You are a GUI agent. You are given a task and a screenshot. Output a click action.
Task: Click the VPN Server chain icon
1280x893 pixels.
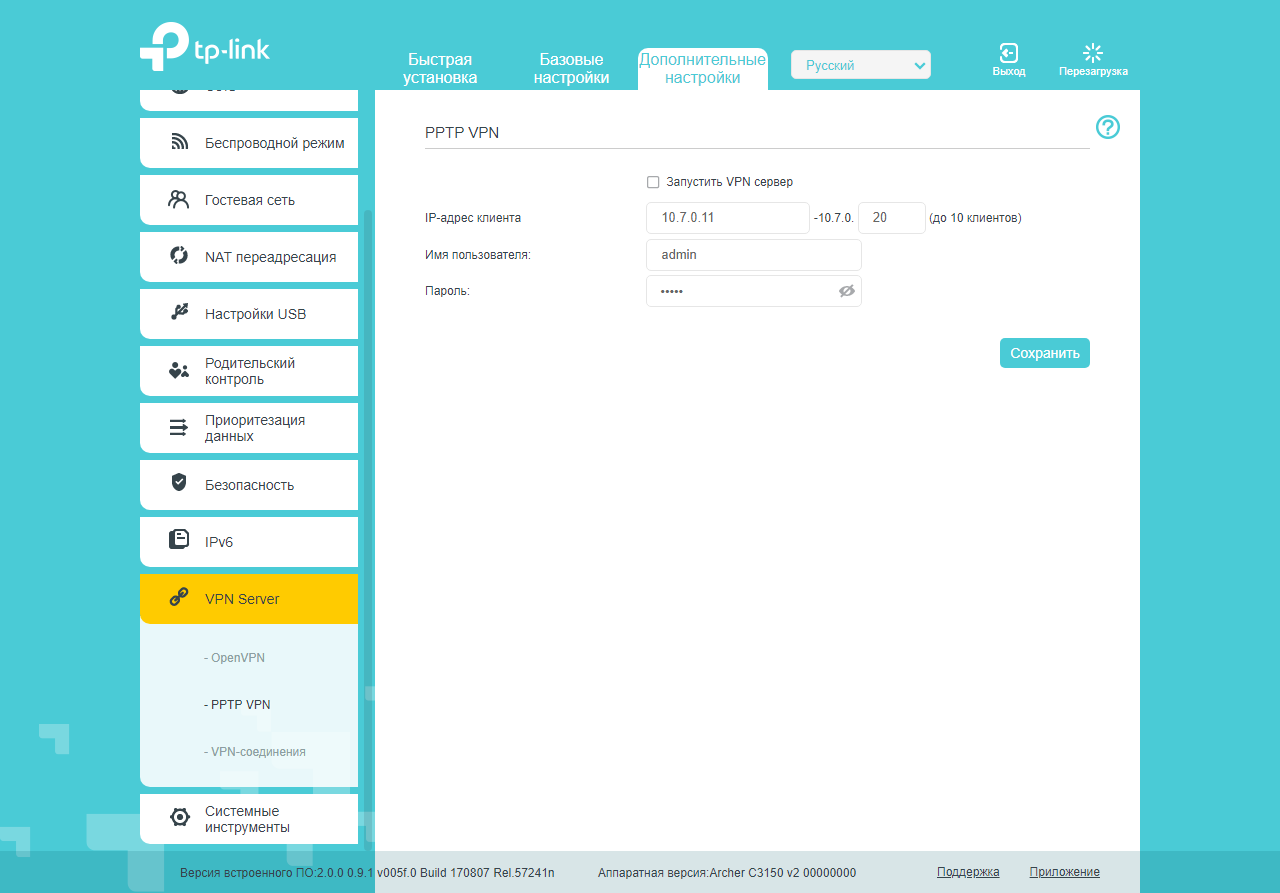[179, 598]
